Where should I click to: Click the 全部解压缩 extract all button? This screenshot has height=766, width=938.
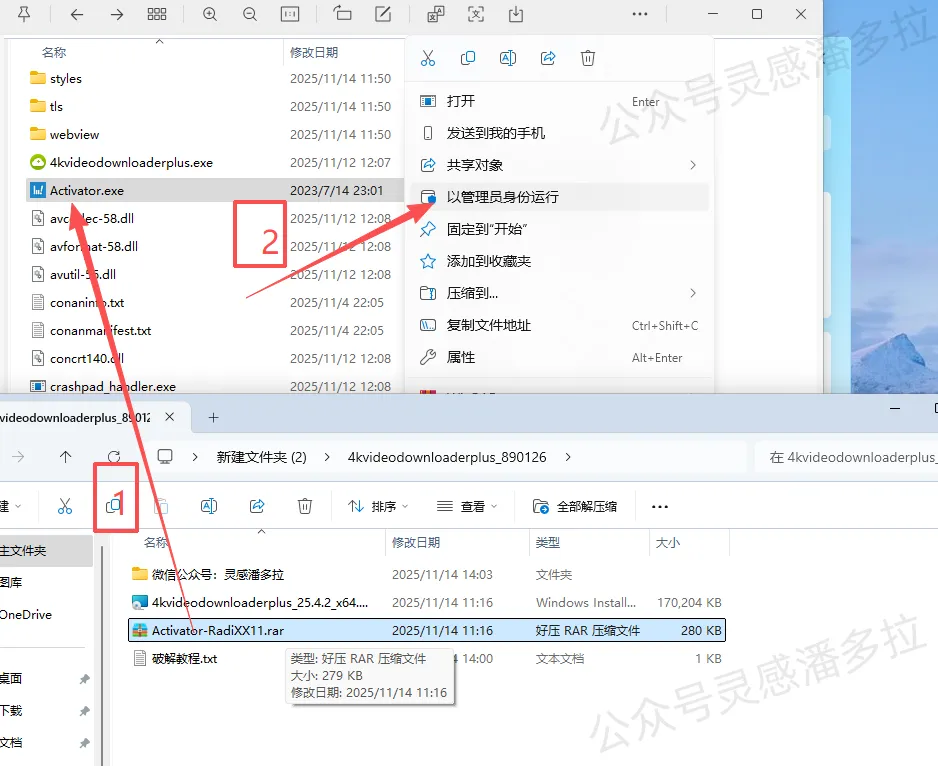pos(575,506)
